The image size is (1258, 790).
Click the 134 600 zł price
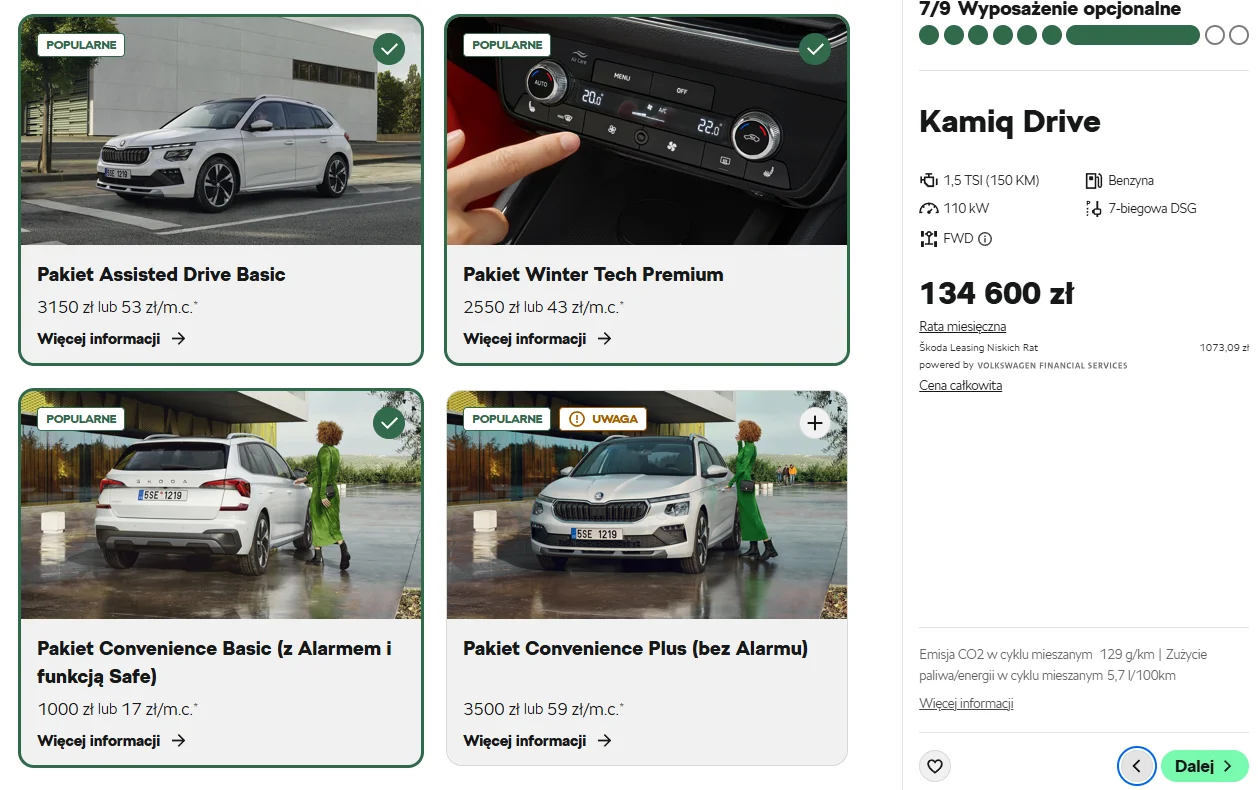click(997, 294)
